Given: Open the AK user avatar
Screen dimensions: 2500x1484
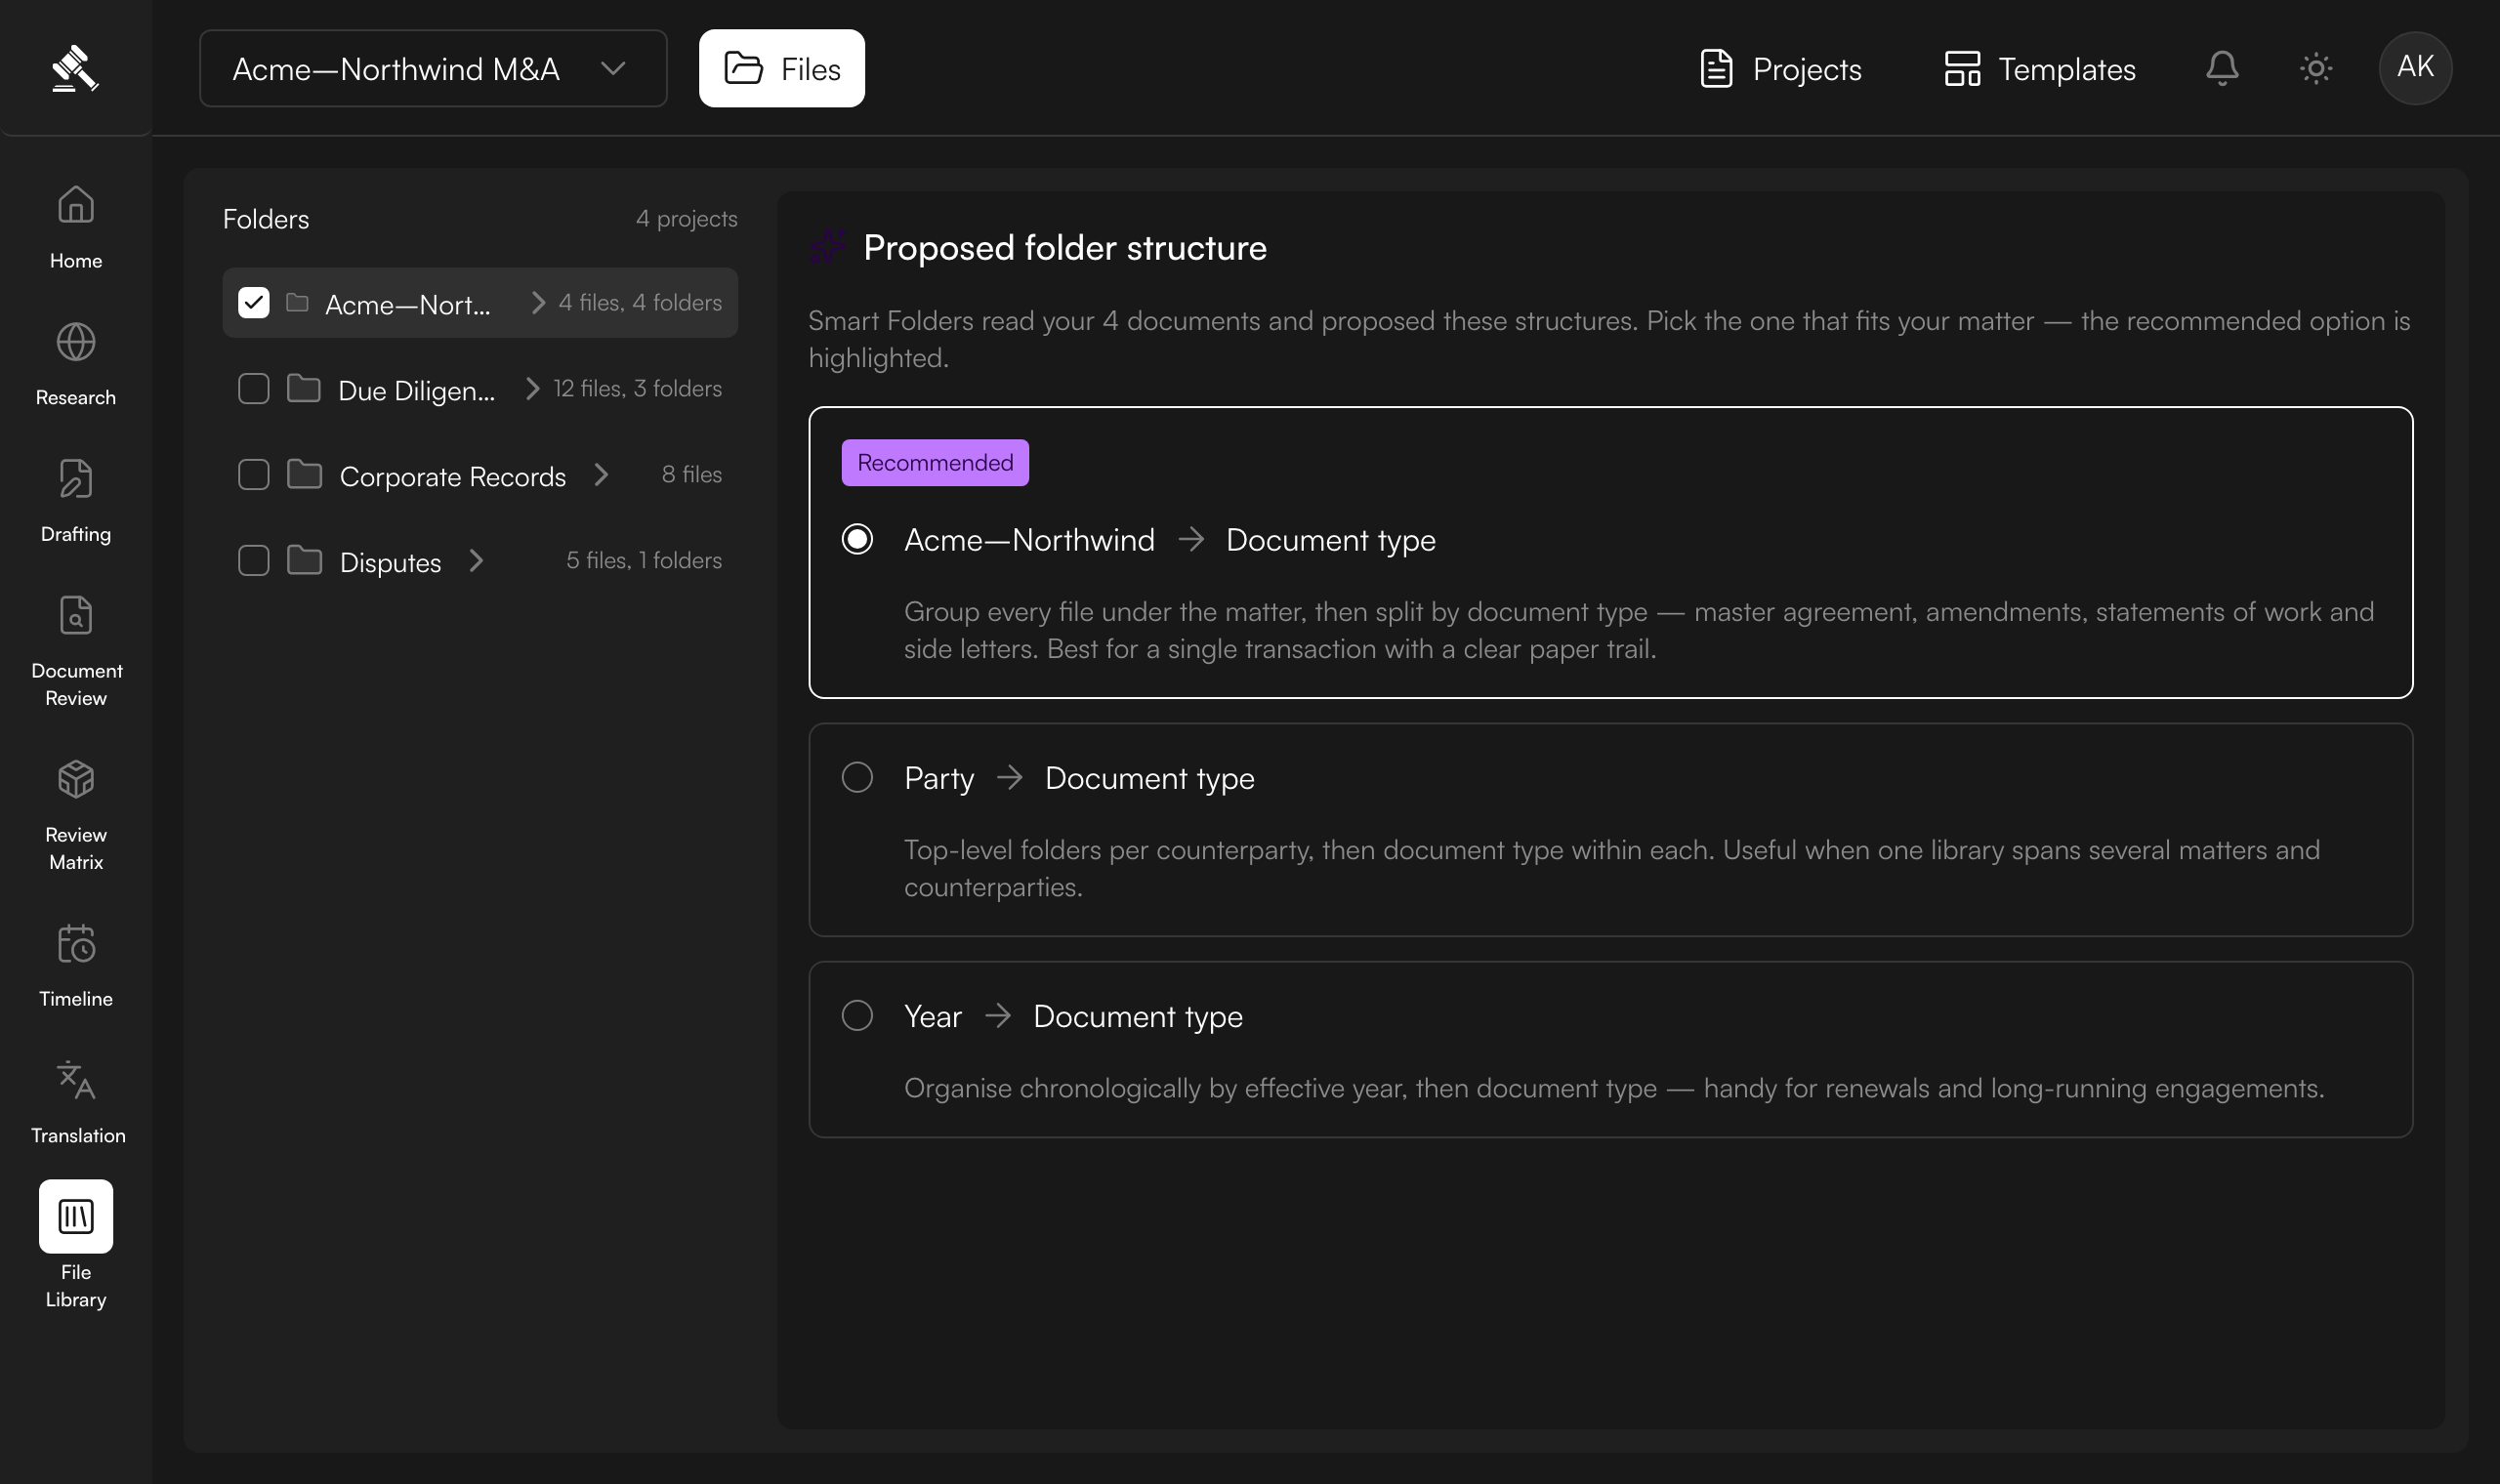Looking at the screenshot, I should [2415, 68].
